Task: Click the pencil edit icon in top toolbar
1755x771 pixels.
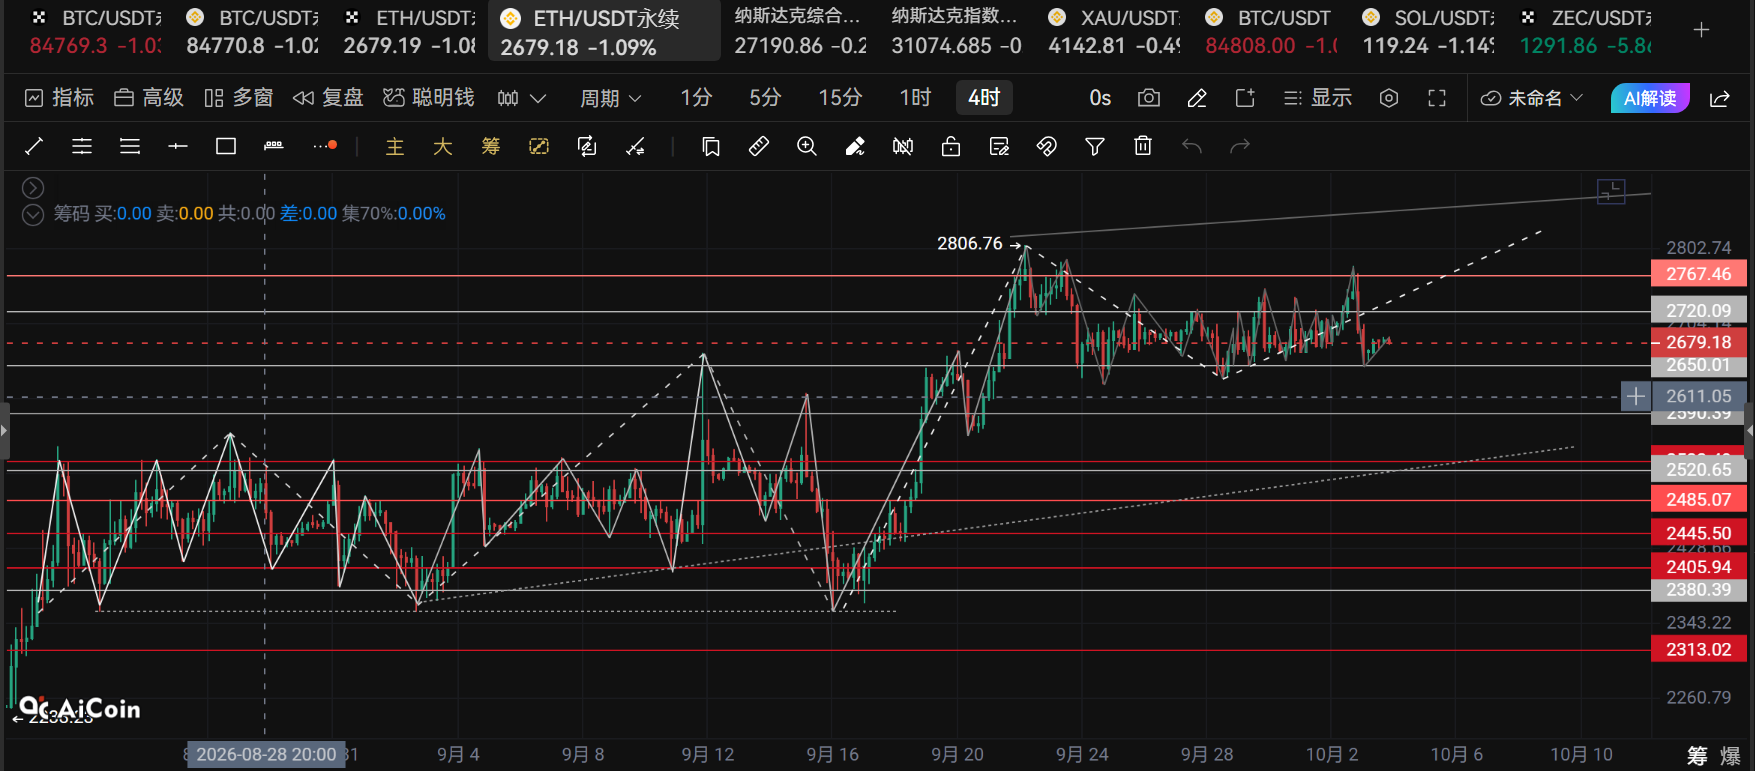Action: tap(1197, 98)
